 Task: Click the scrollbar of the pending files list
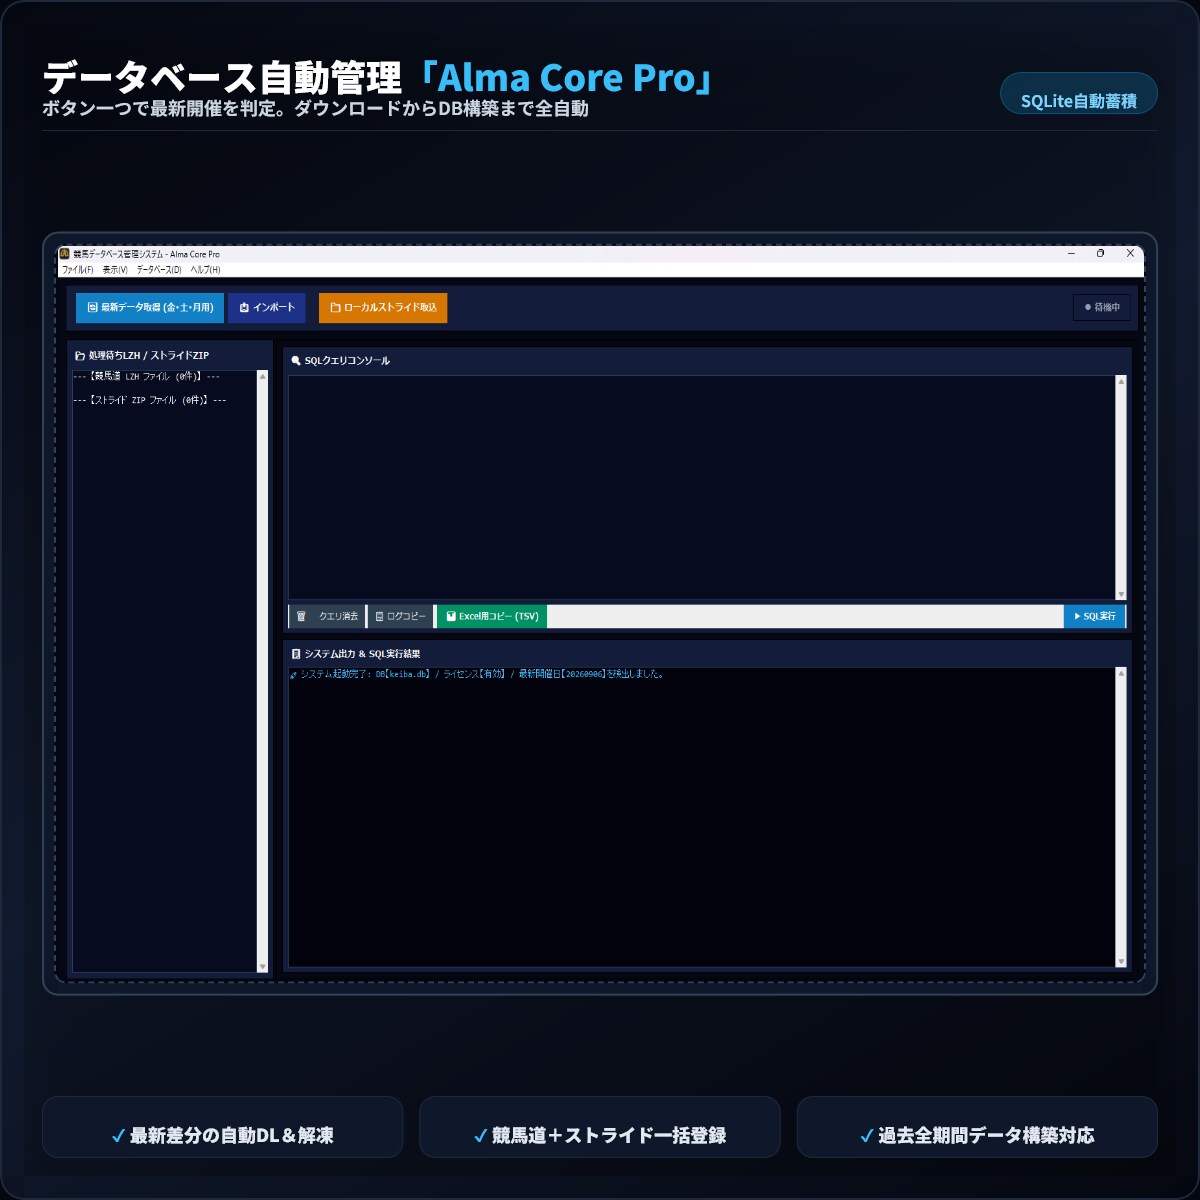point(263,671)
